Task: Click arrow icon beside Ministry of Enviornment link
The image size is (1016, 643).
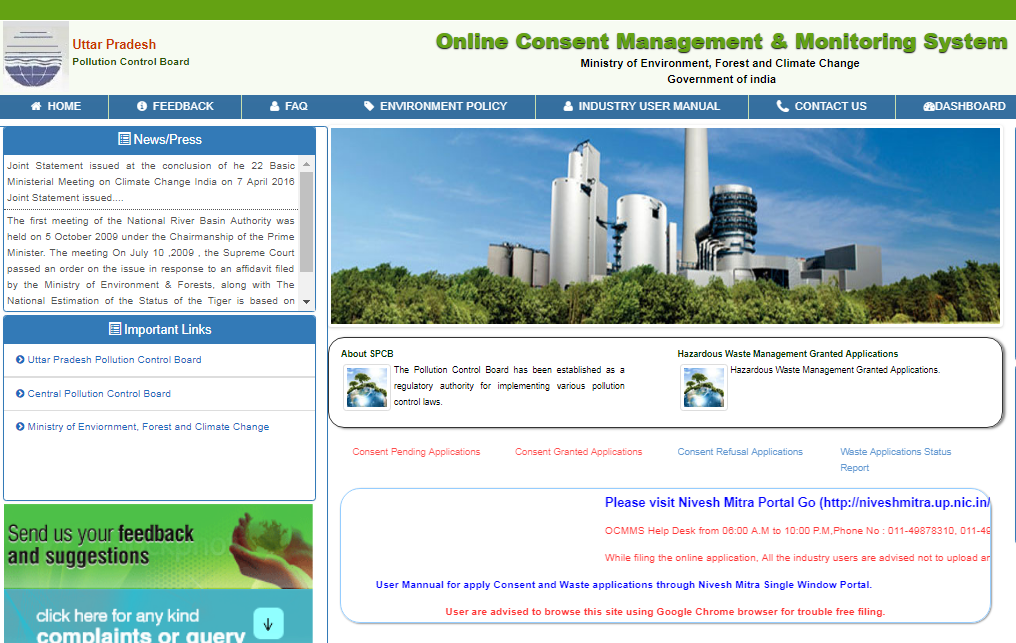Action: pyautogui.click(x=20, y=427)
